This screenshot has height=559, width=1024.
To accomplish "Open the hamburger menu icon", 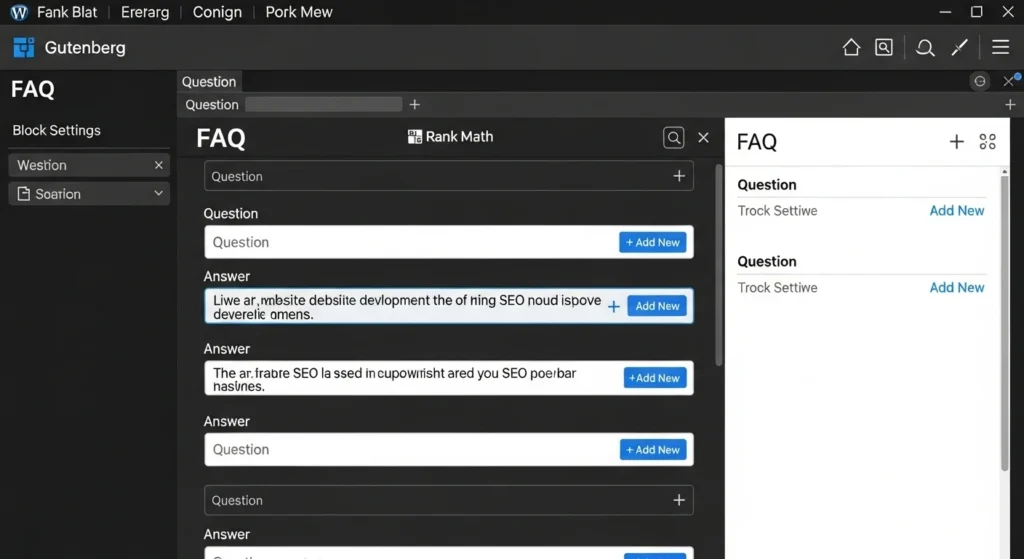I will click(x=1000, y=47).
